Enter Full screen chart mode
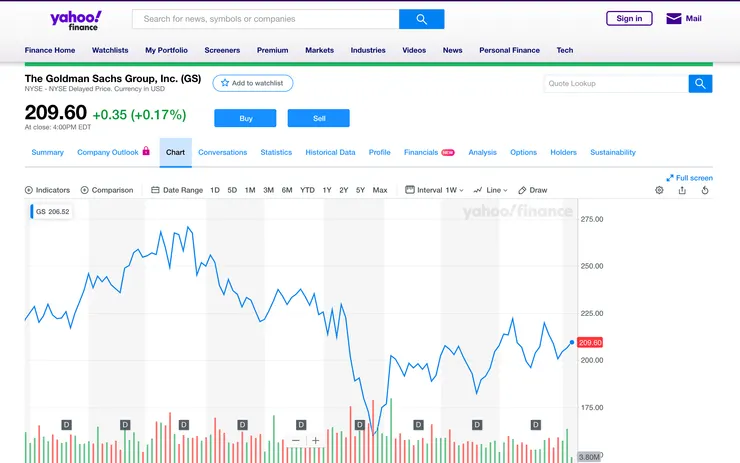The width and height of the screenshot is (740, 463). coord(689,178)
